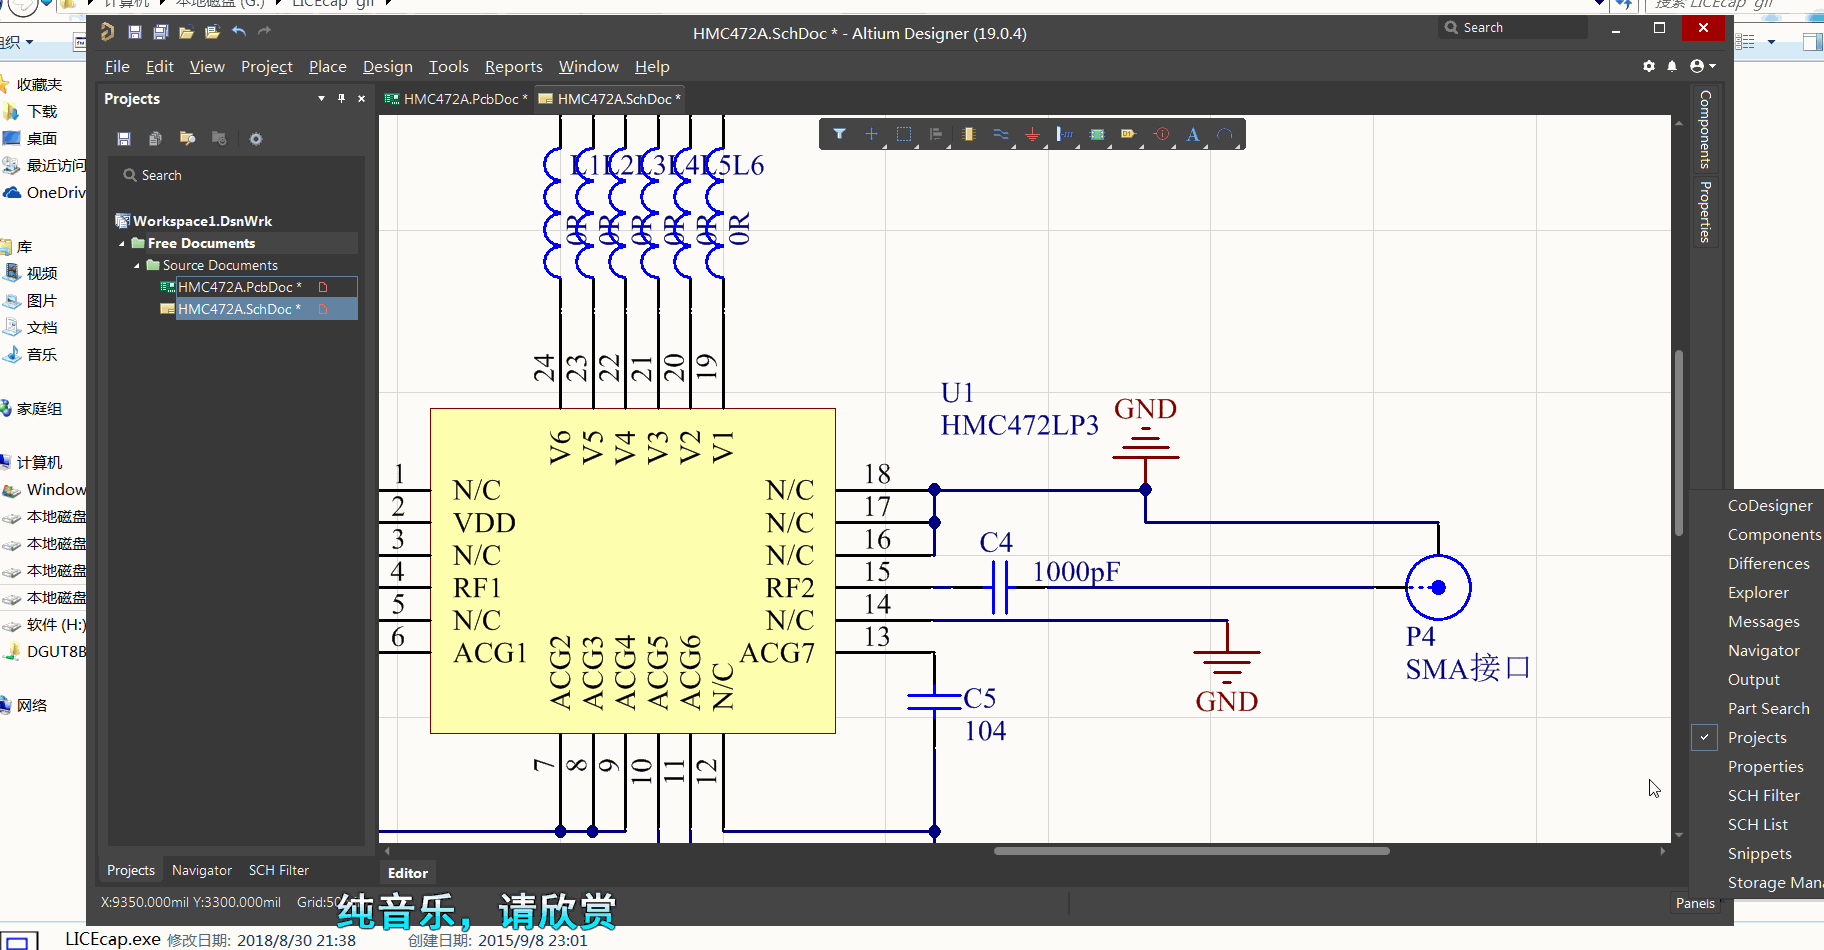This screenshot has height=950, width=1824.
Task: Open the Design menu
Action: (387, 66)
